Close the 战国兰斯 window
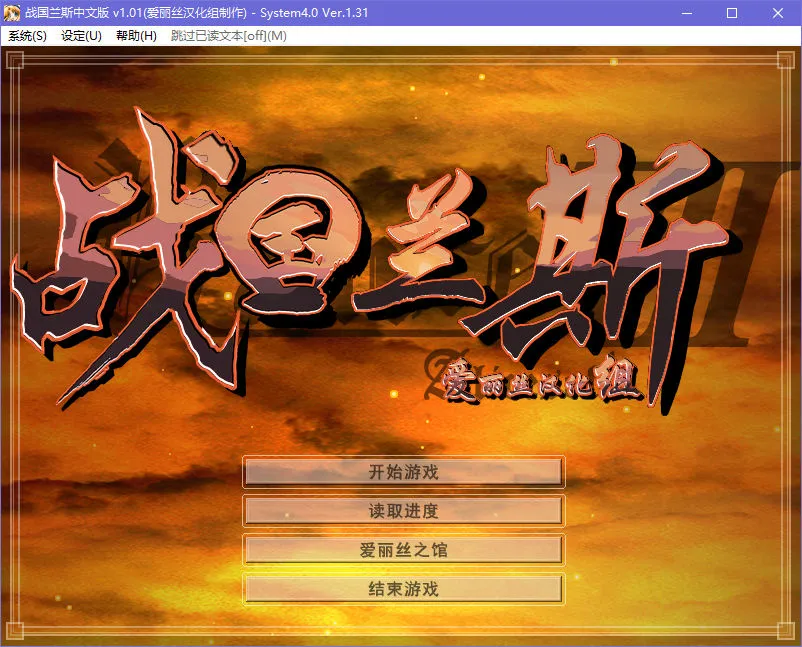Image resolution: width=802 pixels, height=647 pixels. coord(778,13)
